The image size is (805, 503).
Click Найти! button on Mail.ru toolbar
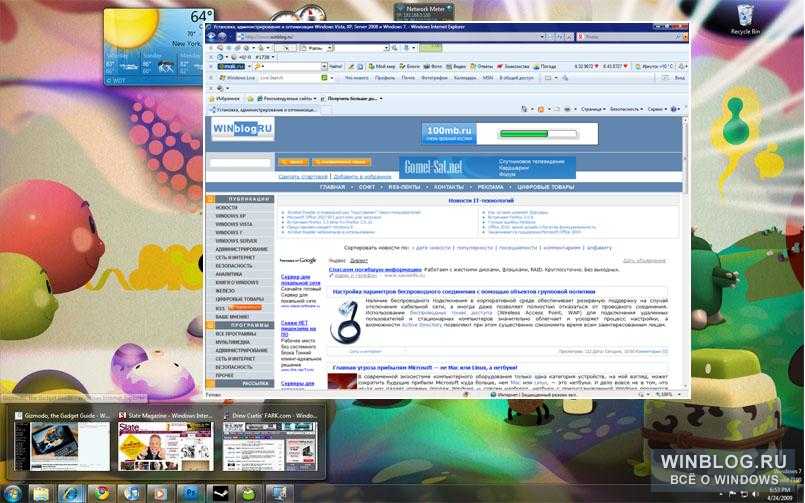coord(336,67)
